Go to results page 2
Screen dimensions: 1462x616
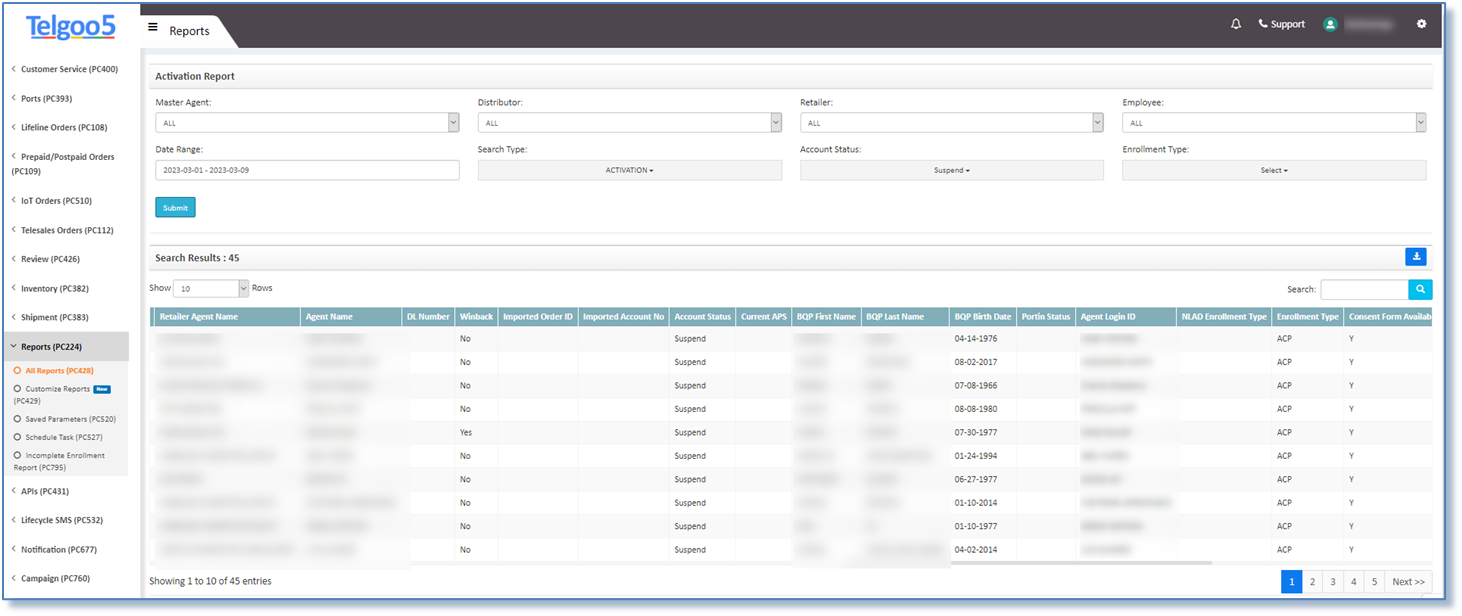[1312, 582]
